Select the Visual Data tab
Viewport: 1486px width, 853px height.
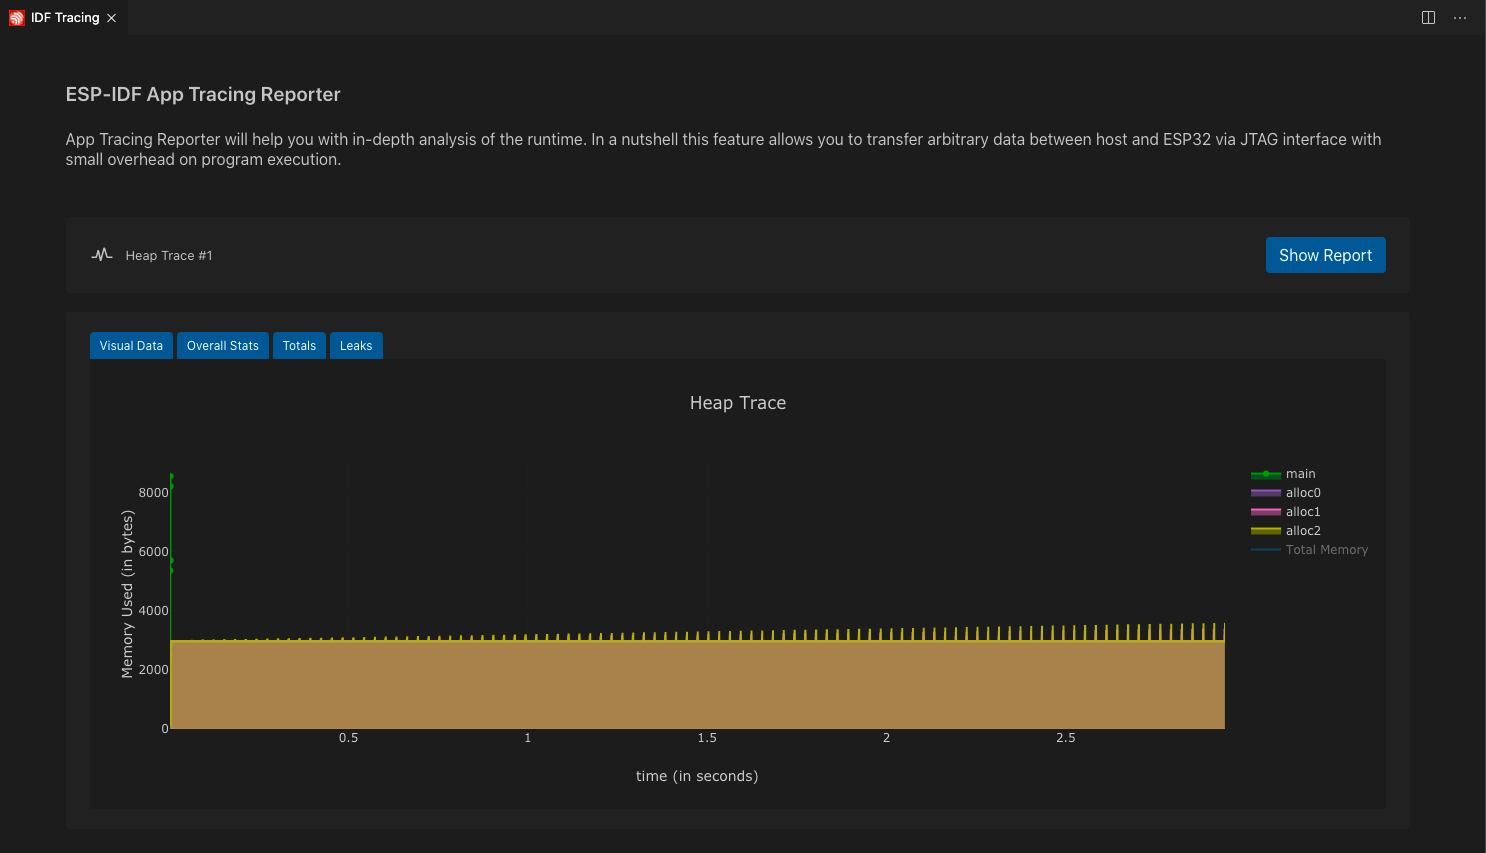click(131, 345)
